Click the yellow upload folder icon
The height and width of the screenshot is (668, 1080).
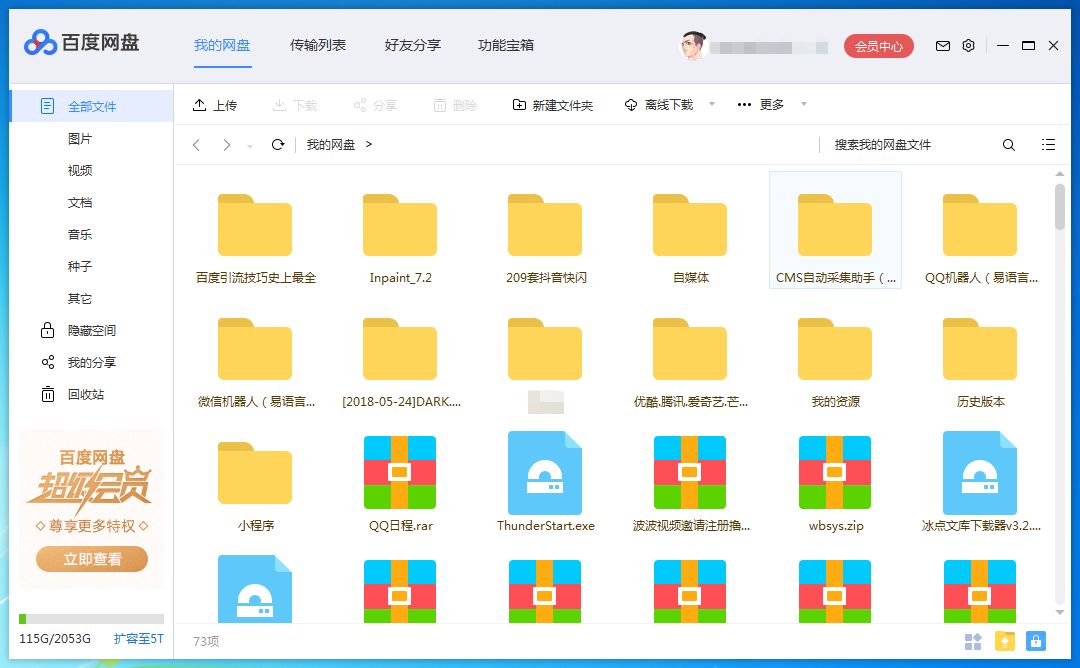pyautogui.click(x=1005, y=642)
